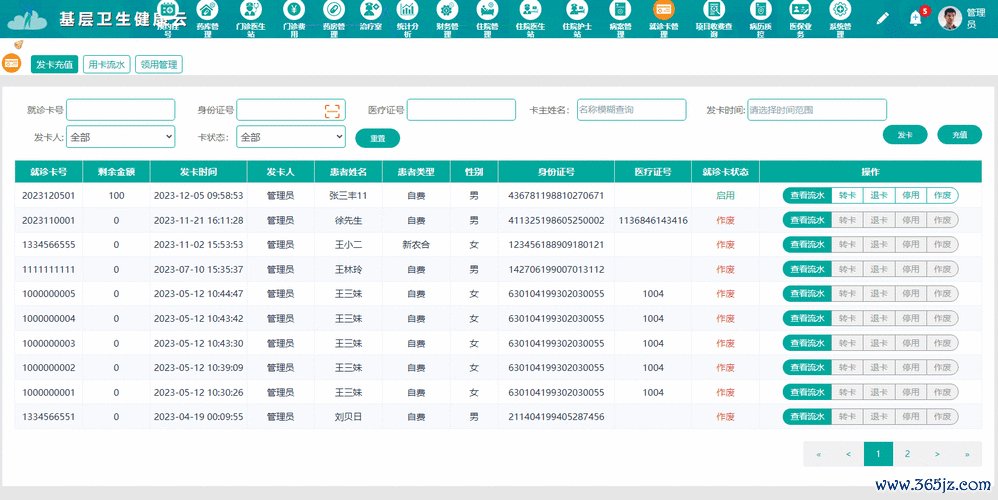The height and width of the screenshot is (500, 998).
Task: Focus the 医疗证号 input field
Action: [461, 109]
